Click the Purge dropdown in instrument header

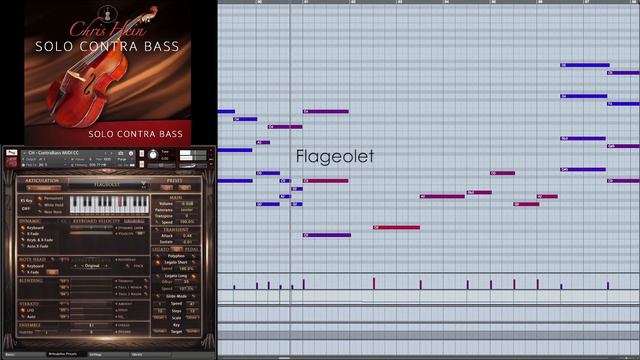click(x=122, y=159)
